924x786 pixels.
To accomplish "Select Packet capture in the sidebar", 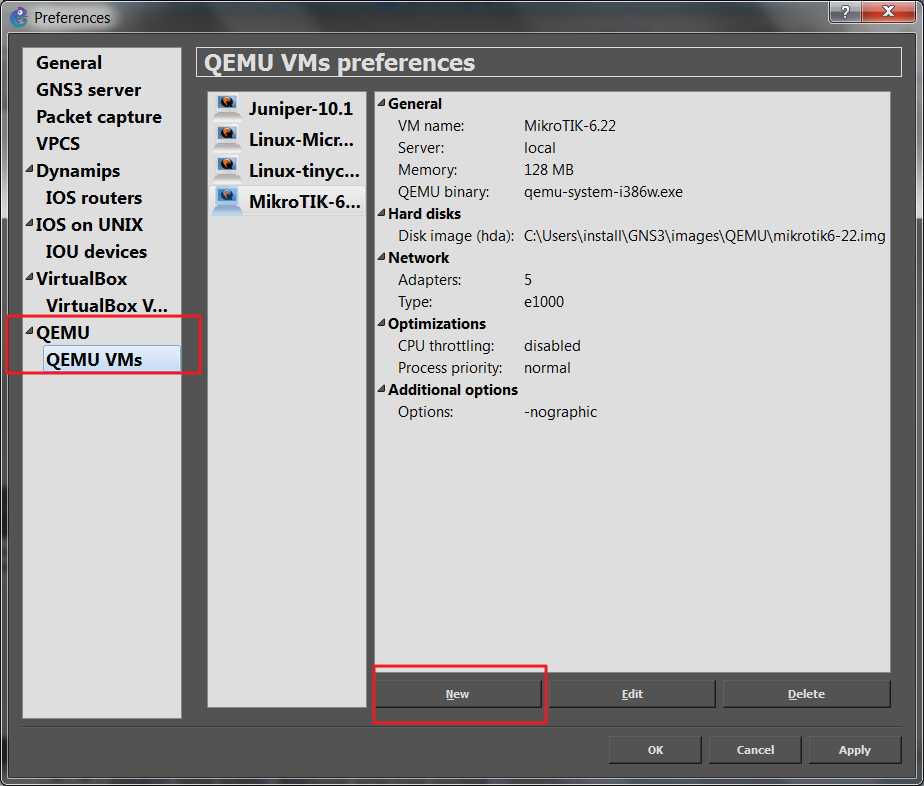I will pyautogui.click(x=99, y=117).
